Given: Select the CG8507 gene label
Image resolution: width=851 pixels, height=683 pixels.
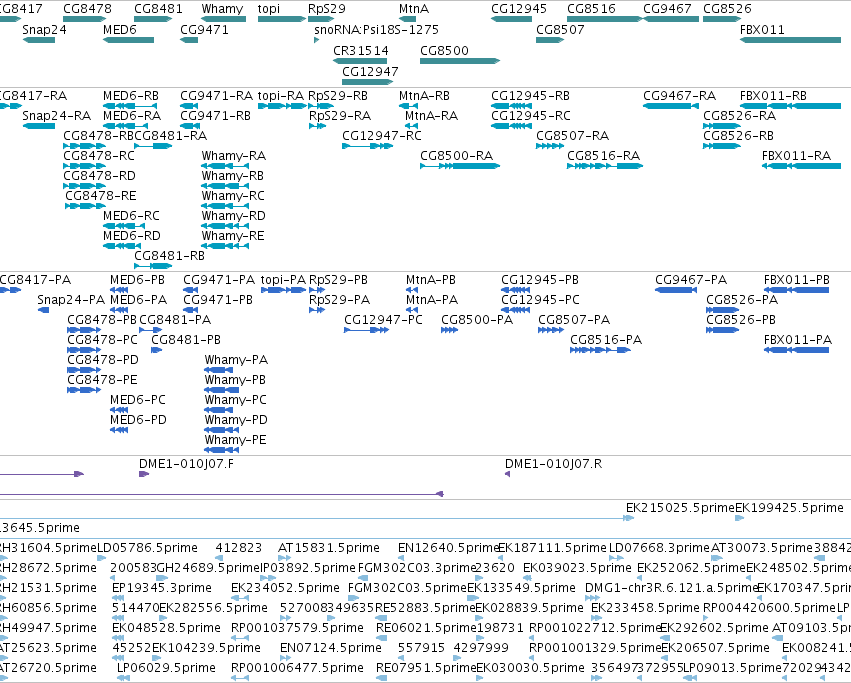Looking at the screenshot, I should coord(560,30).
